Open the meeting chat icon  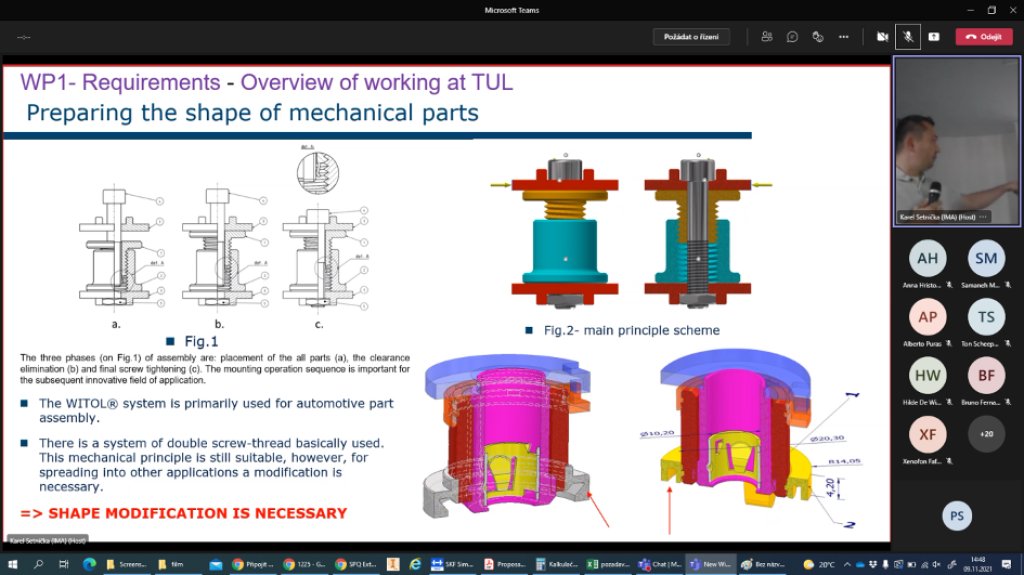(792, 36)
